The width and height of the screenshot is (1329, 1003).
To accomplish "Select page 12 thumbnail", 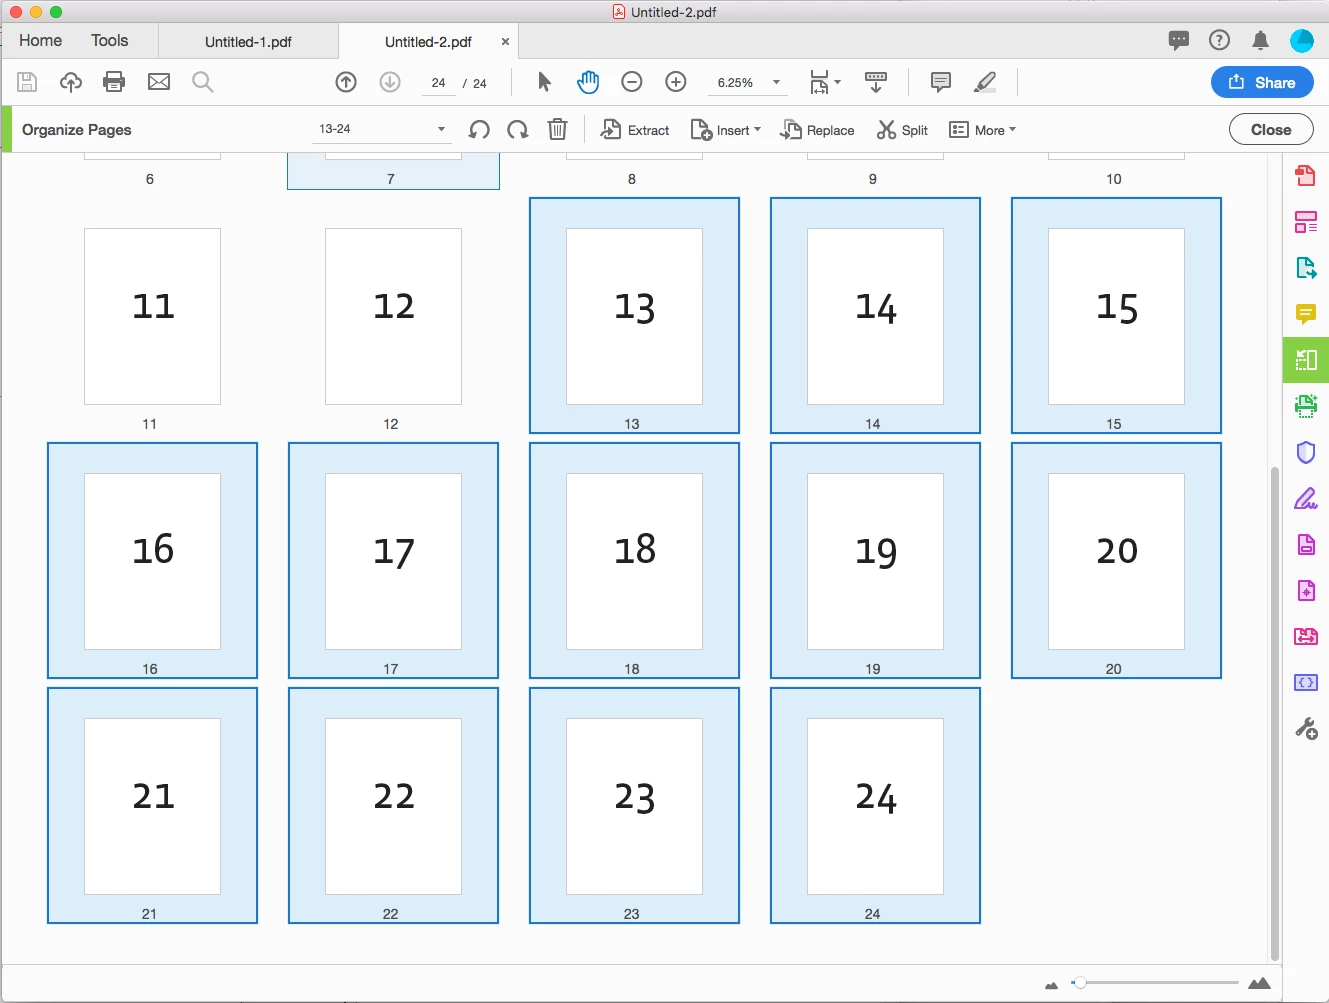I will [393, 316].
